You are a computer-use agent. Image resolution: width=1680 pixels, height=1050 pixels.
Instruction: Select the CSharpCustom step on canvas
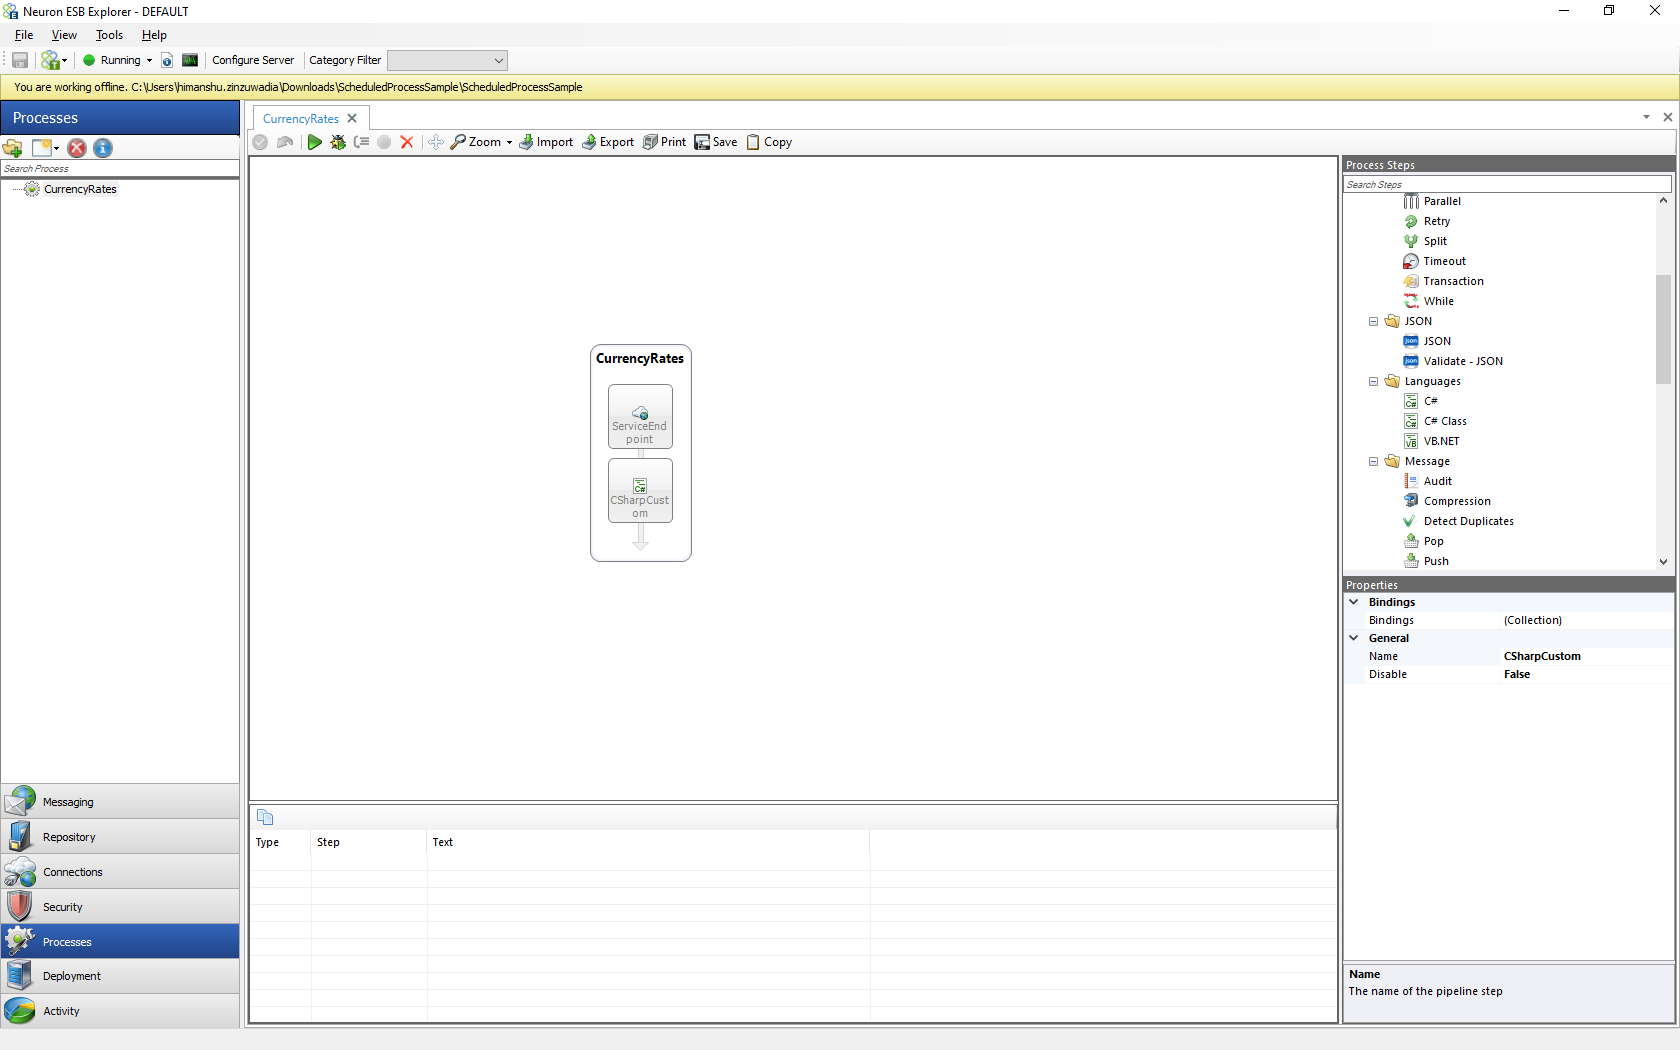pyautogui.click(x=640, y=491)
